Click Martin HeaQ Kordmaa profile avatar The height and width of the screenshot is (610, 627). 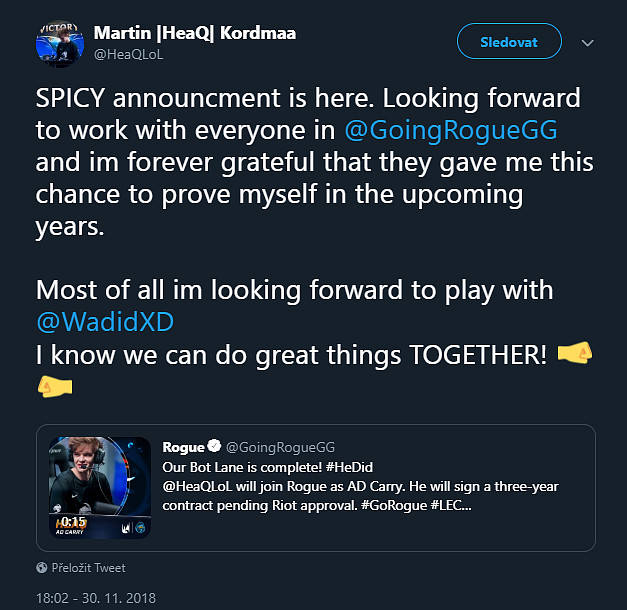(58, 42)
